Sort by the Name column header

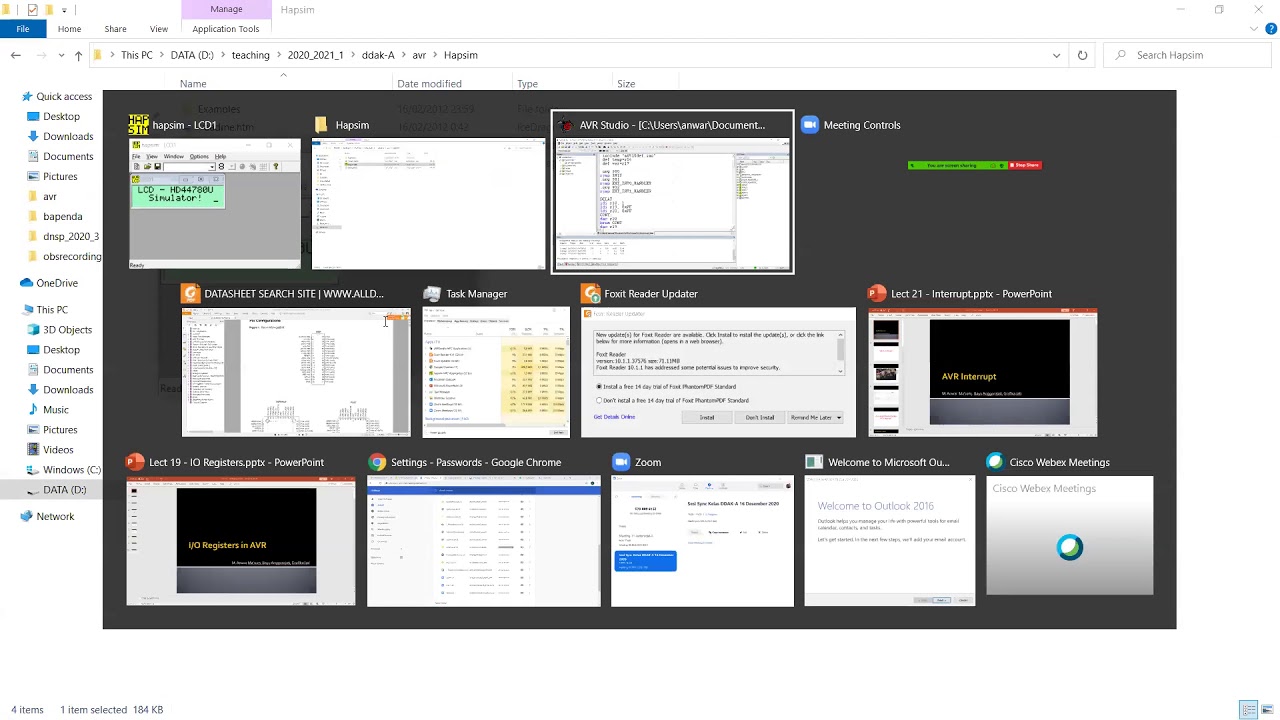click(x=193, y=84)
